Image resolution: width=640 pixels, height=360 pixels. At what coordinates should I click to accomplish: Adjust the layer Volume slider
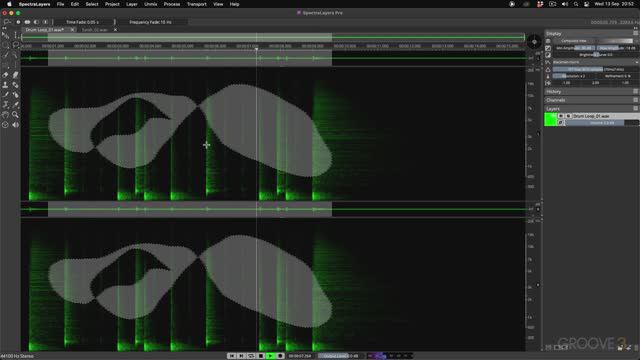pyautogui.click(x=602, y=122)
